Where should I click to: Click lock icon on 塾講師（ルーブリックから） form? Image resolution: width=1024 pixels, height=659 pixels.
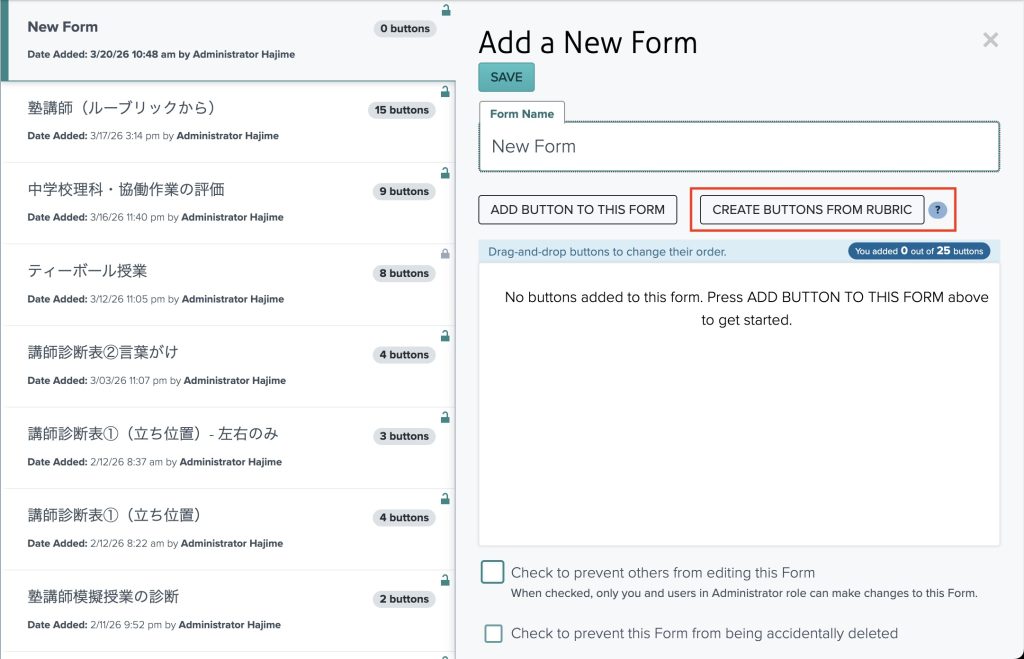click(x=445, y=91)
